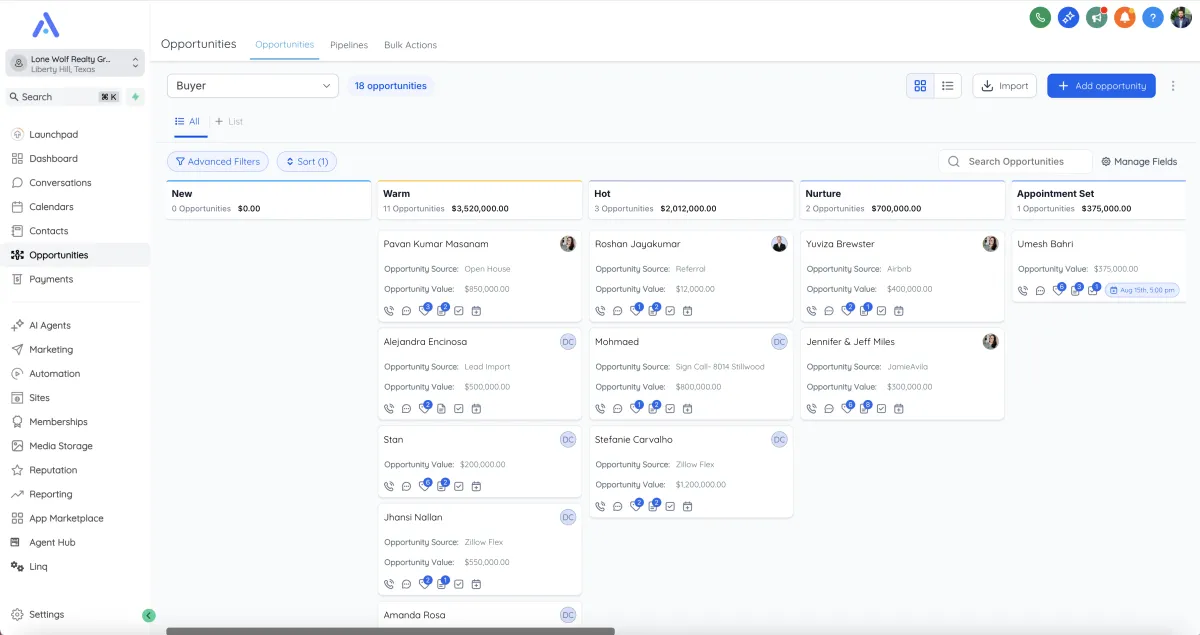Viewport: 1200px width, 635px height.
Task: Switch to list view layout
Action: [x=947, y=86]
